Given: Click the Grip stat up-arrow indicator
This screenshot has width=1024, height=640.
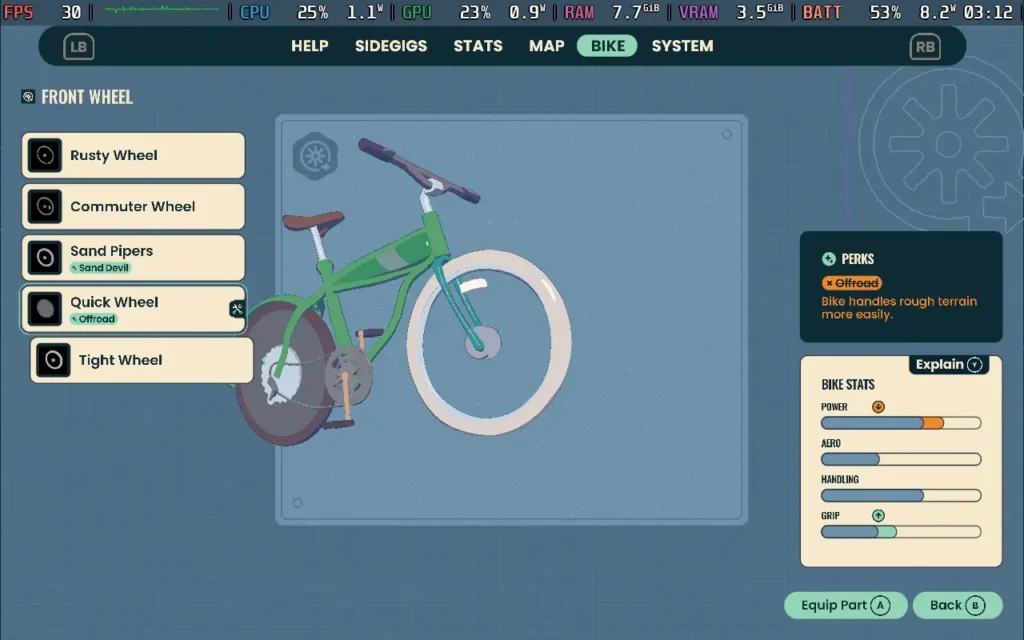Looking at the screenshot, I should coord(878,516).
